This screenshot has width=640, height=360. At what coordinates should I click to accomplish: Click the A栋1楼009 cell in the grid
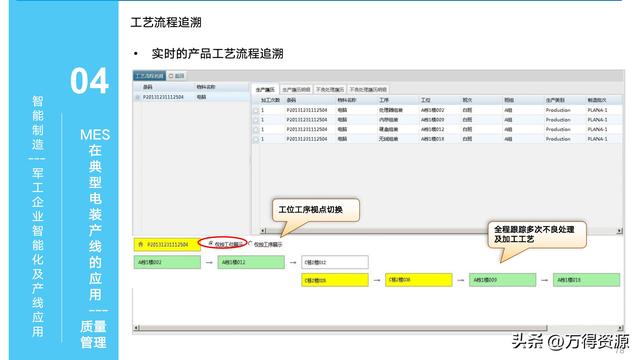point(432,120)
